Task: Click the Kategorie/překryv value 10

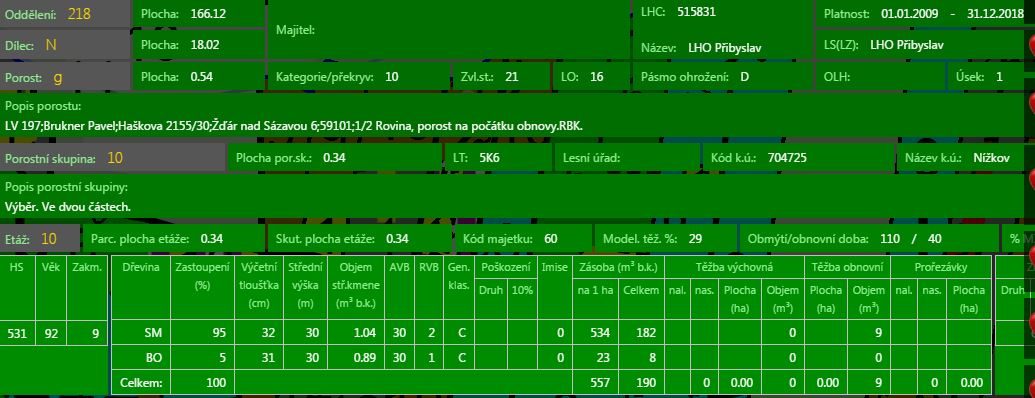Action: pyautogui.click(x=391, y=77)
